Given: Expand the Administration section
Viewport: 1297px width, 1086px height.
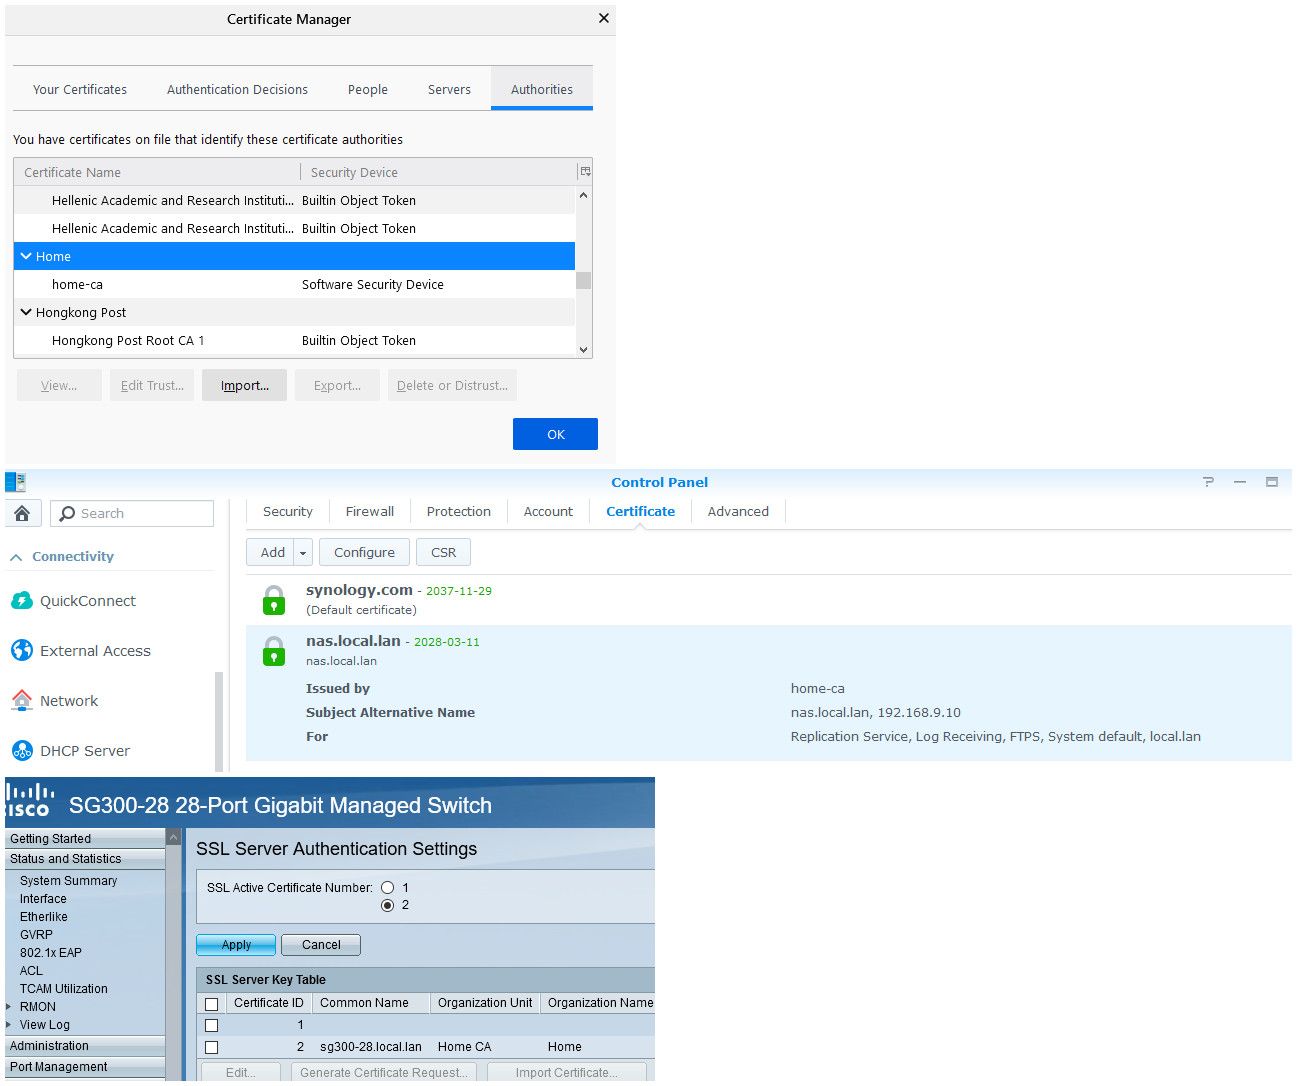Looking at the screenshot, I should pos(85,1046).
